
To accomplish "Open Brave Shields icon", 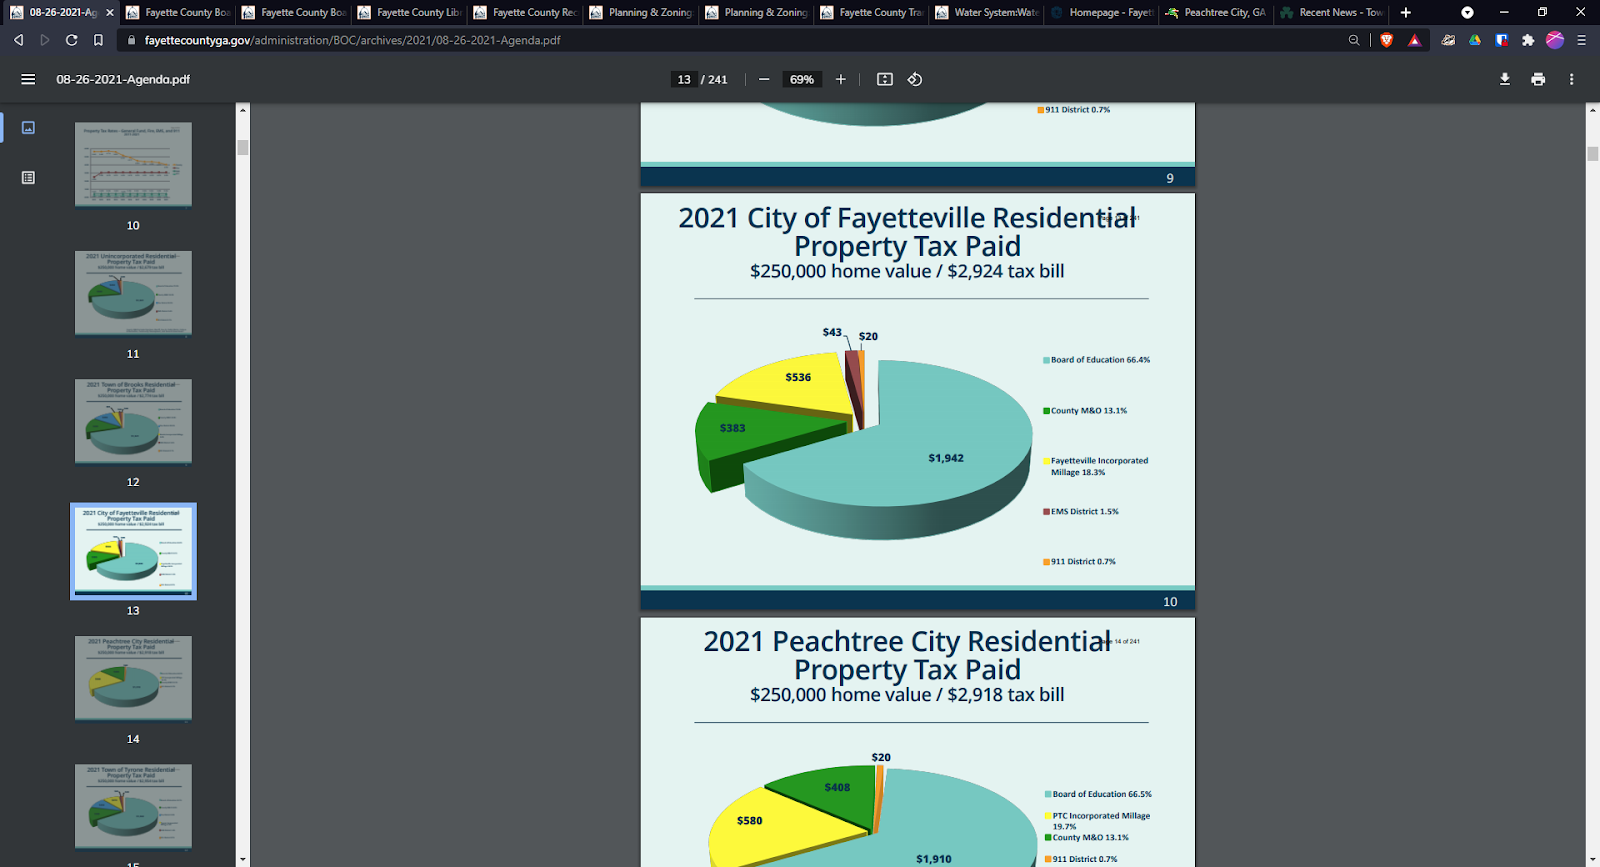I will click(1386, 40).
